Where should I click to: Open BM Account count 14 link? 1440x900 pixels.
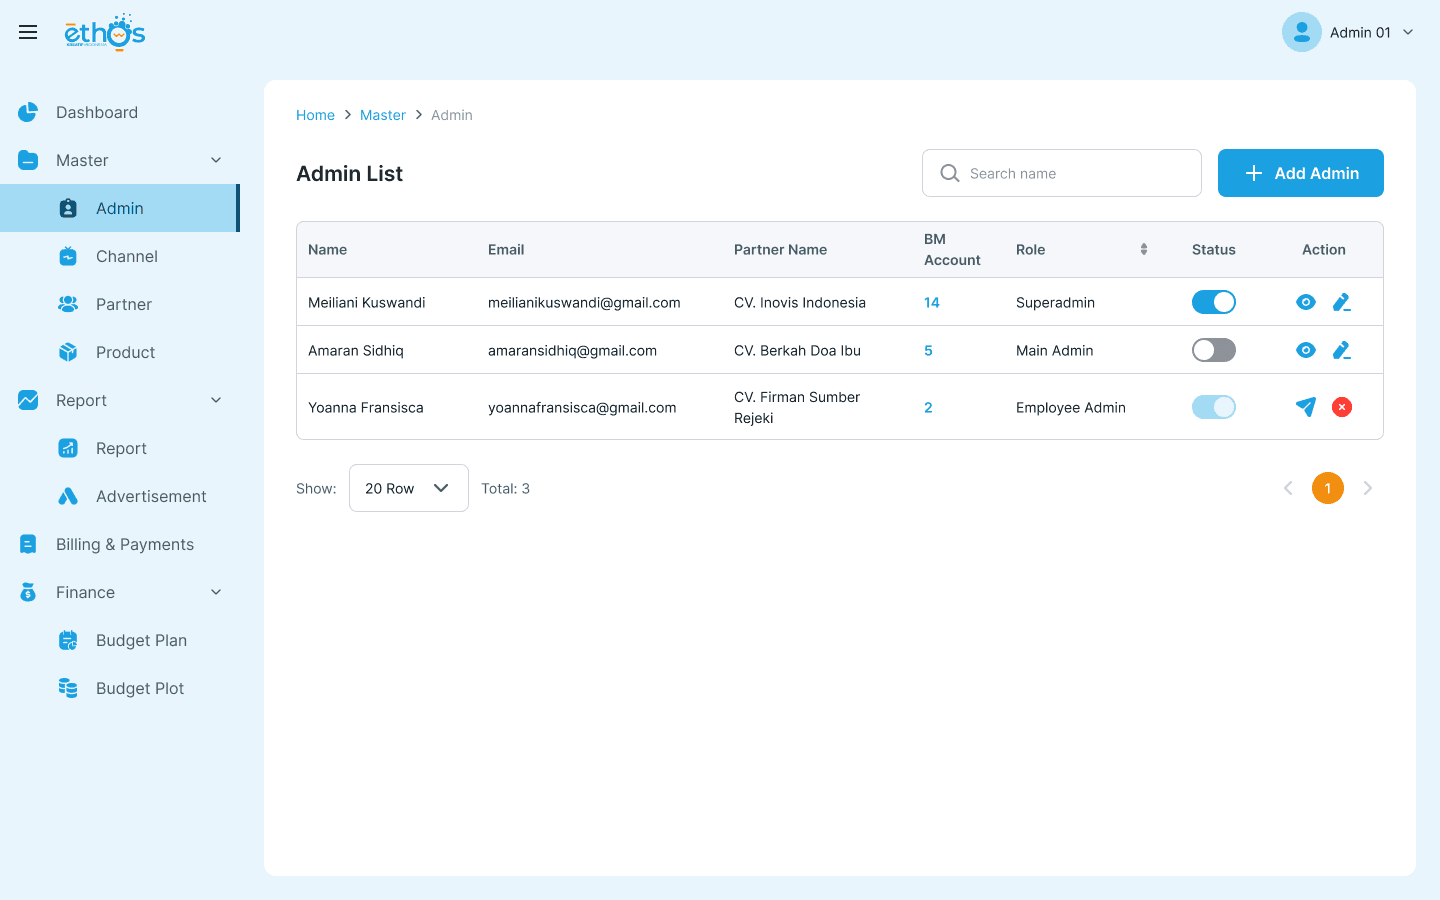[x=932, y=302]
